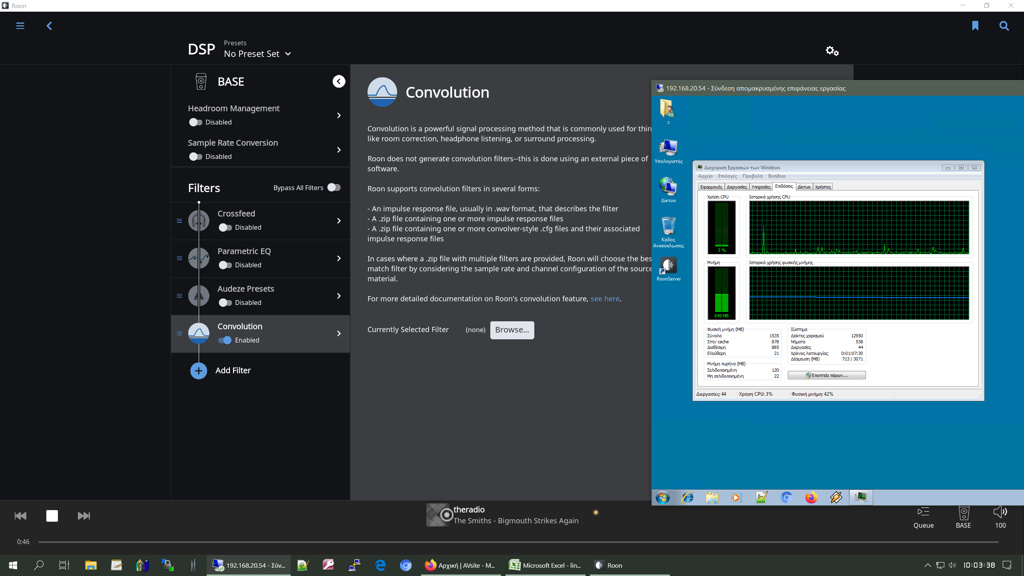Open the volume speaker icon showing 100
This screenshot has width=1024, height=576.
[1000, 512]
